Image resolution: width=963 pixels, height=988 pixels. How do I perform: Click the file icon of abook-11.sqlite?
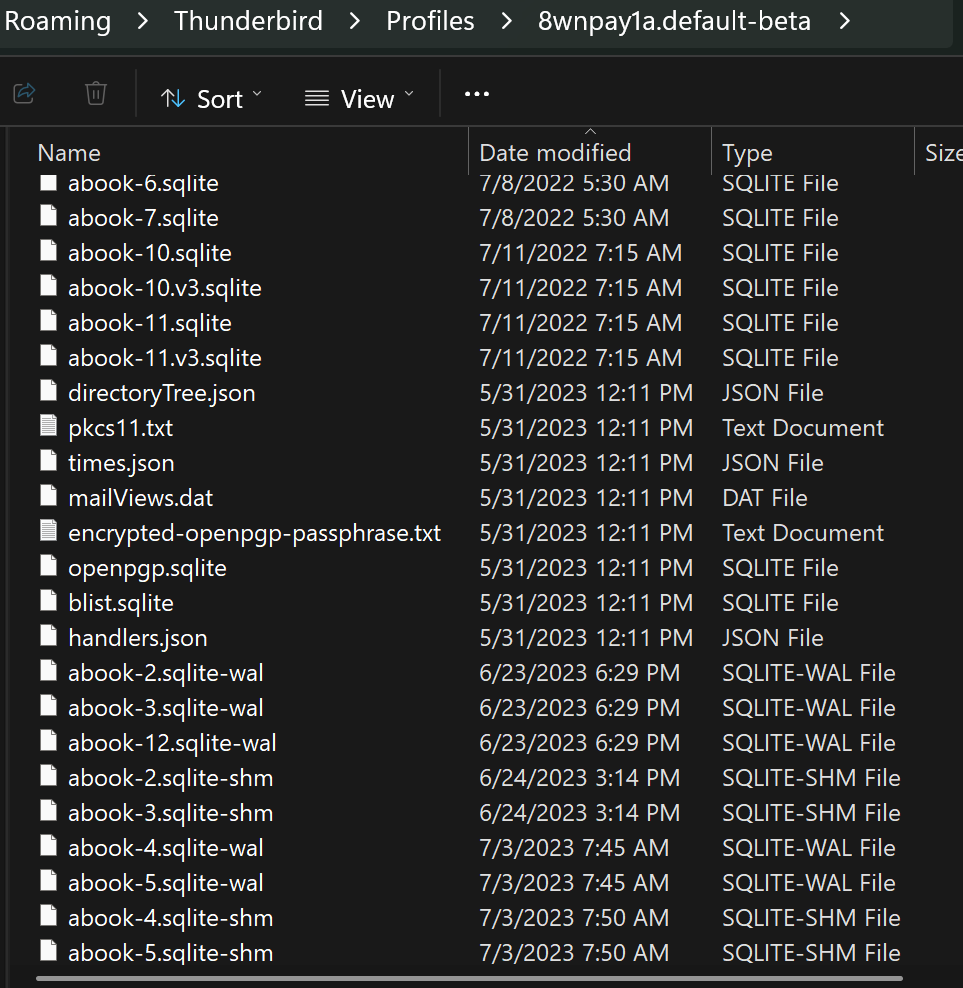click(49, 321)
